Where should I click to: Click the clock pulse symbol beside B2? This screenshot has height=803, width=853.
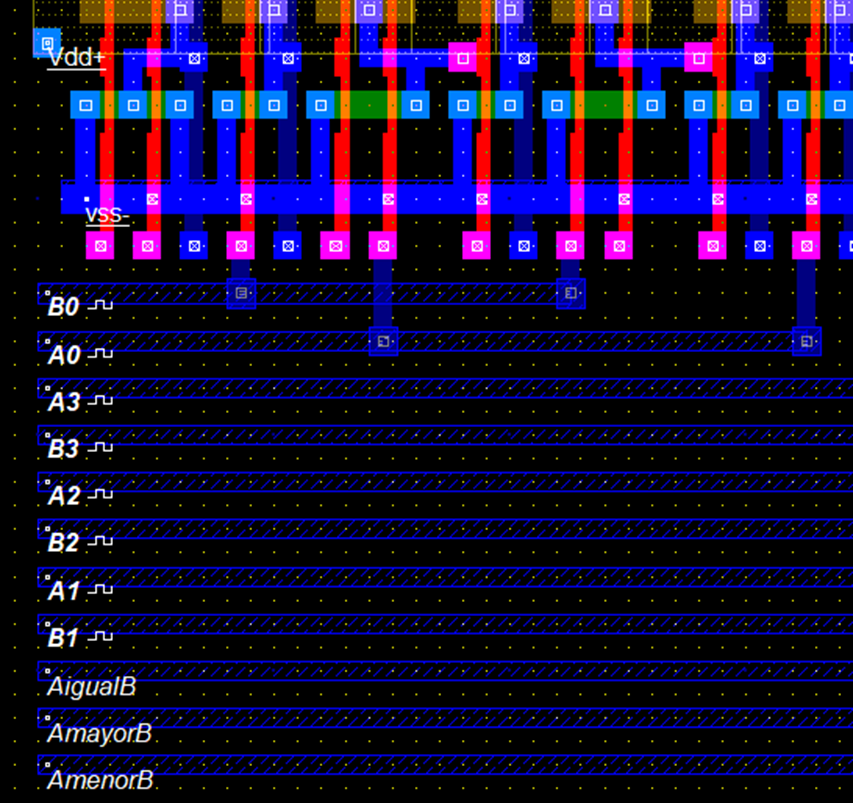(101, 540)
